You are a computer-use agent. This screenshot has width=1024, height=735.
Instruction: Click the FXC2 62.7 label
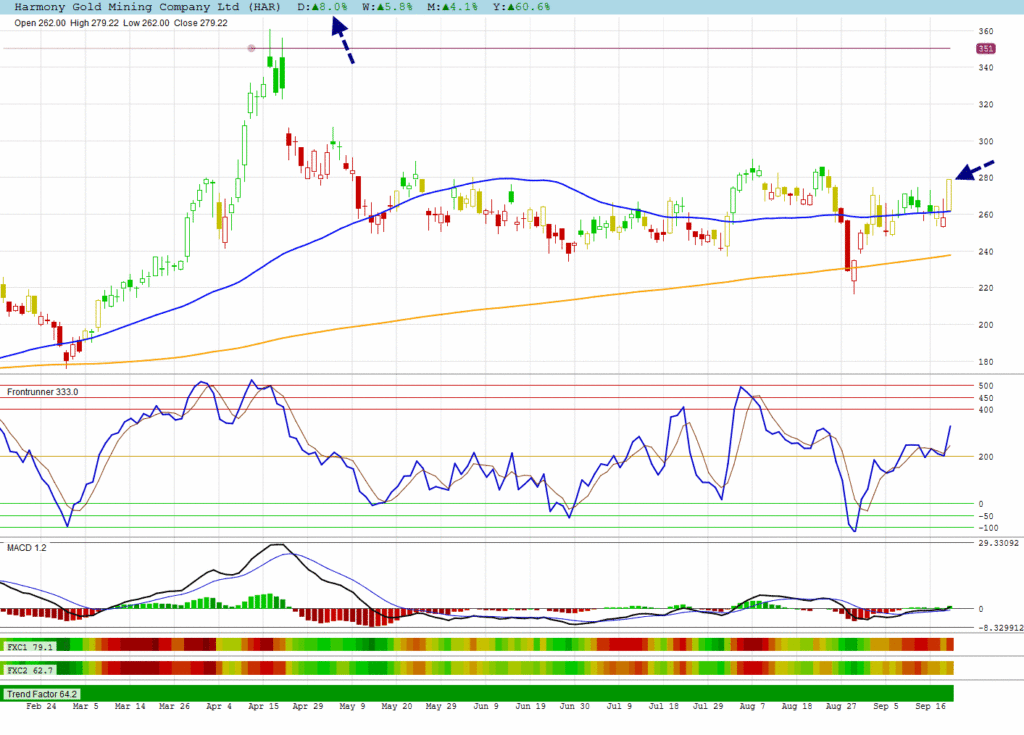pos(28,668)
